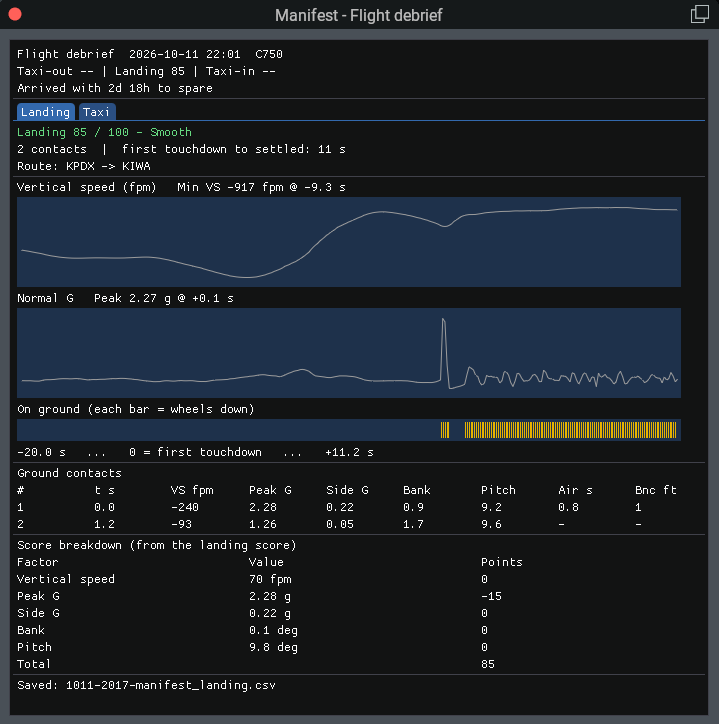
Task: Click 'Peak 2.27 g @ +0.1 s' label
Action: pos(163,298)
